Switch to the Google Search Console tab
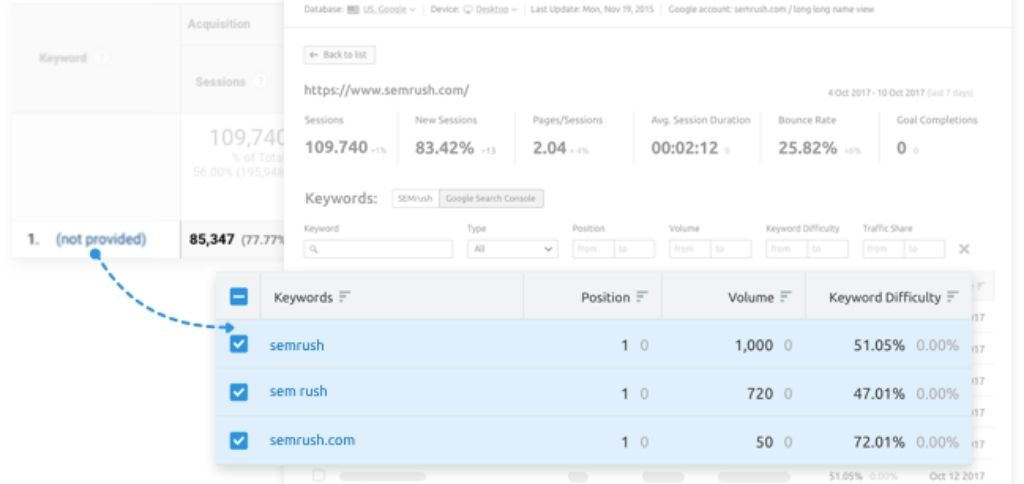1024x484 pixels. click(490, 199)
